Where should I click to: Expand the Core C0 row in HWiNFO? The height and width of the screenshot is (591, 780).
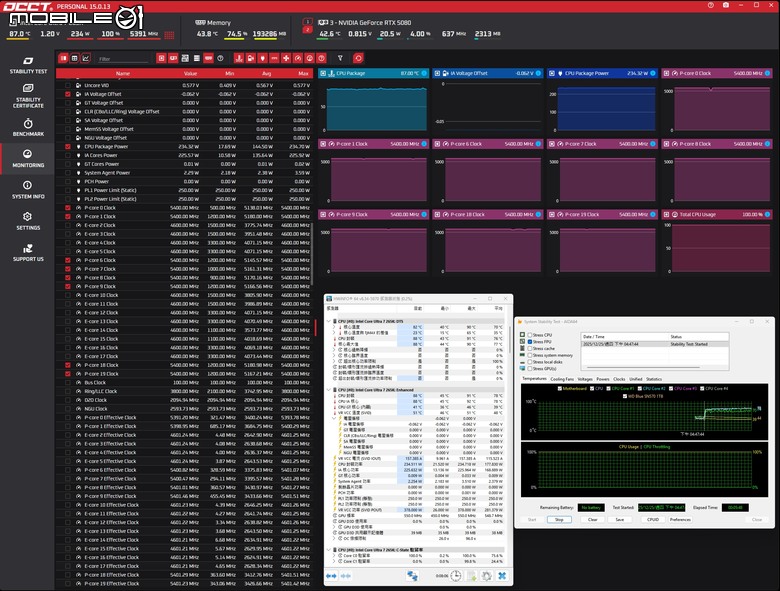pos(334,555)
